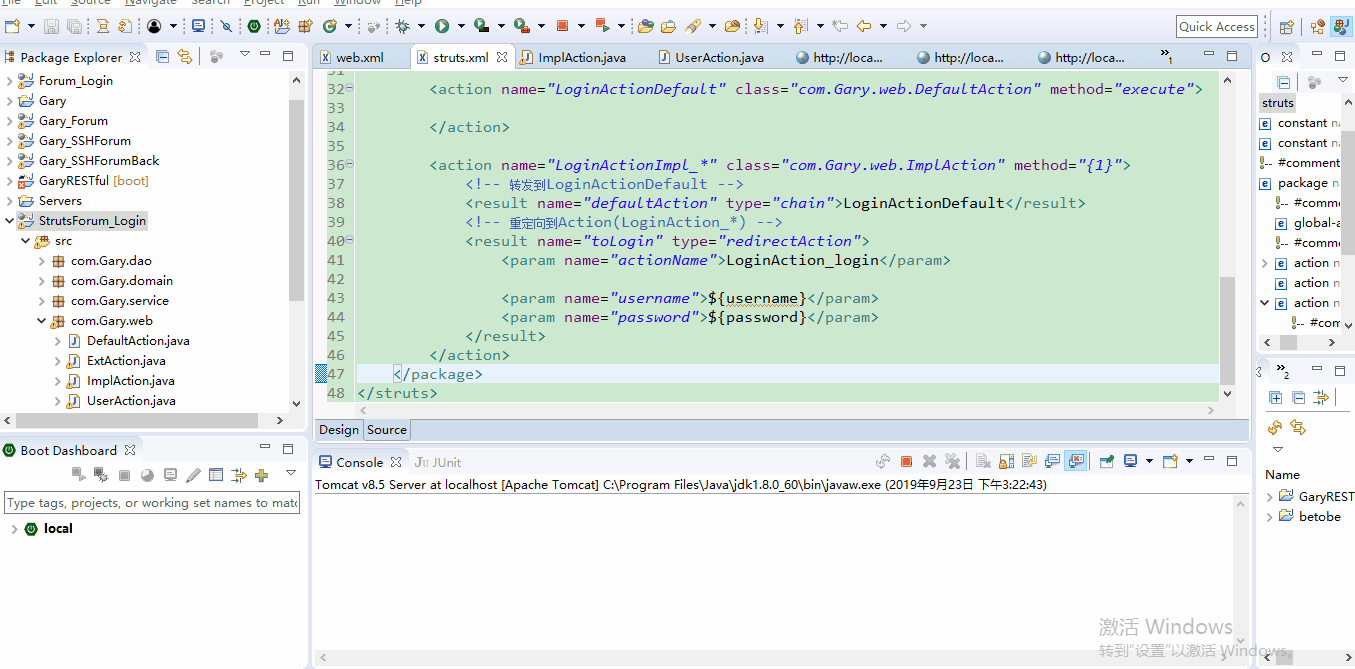Click the stop square icon in Boot Dashboard
Screen dimensions: 1355x669
point(124,475)
